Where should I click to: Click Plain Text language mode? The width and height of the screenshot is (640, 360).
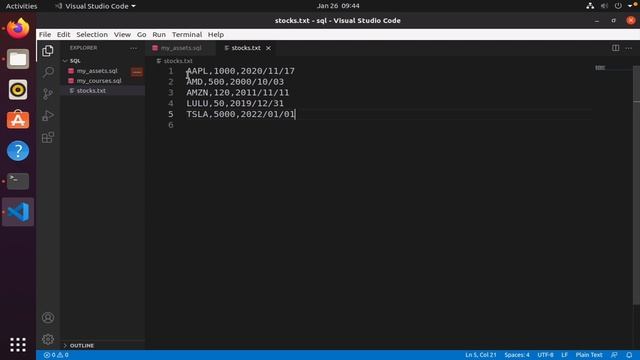(589, 355)
